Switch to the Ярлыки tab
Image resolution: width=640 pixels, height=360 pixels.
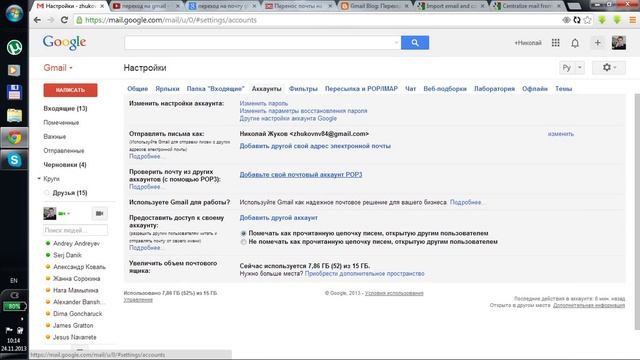tap(167, 89)
